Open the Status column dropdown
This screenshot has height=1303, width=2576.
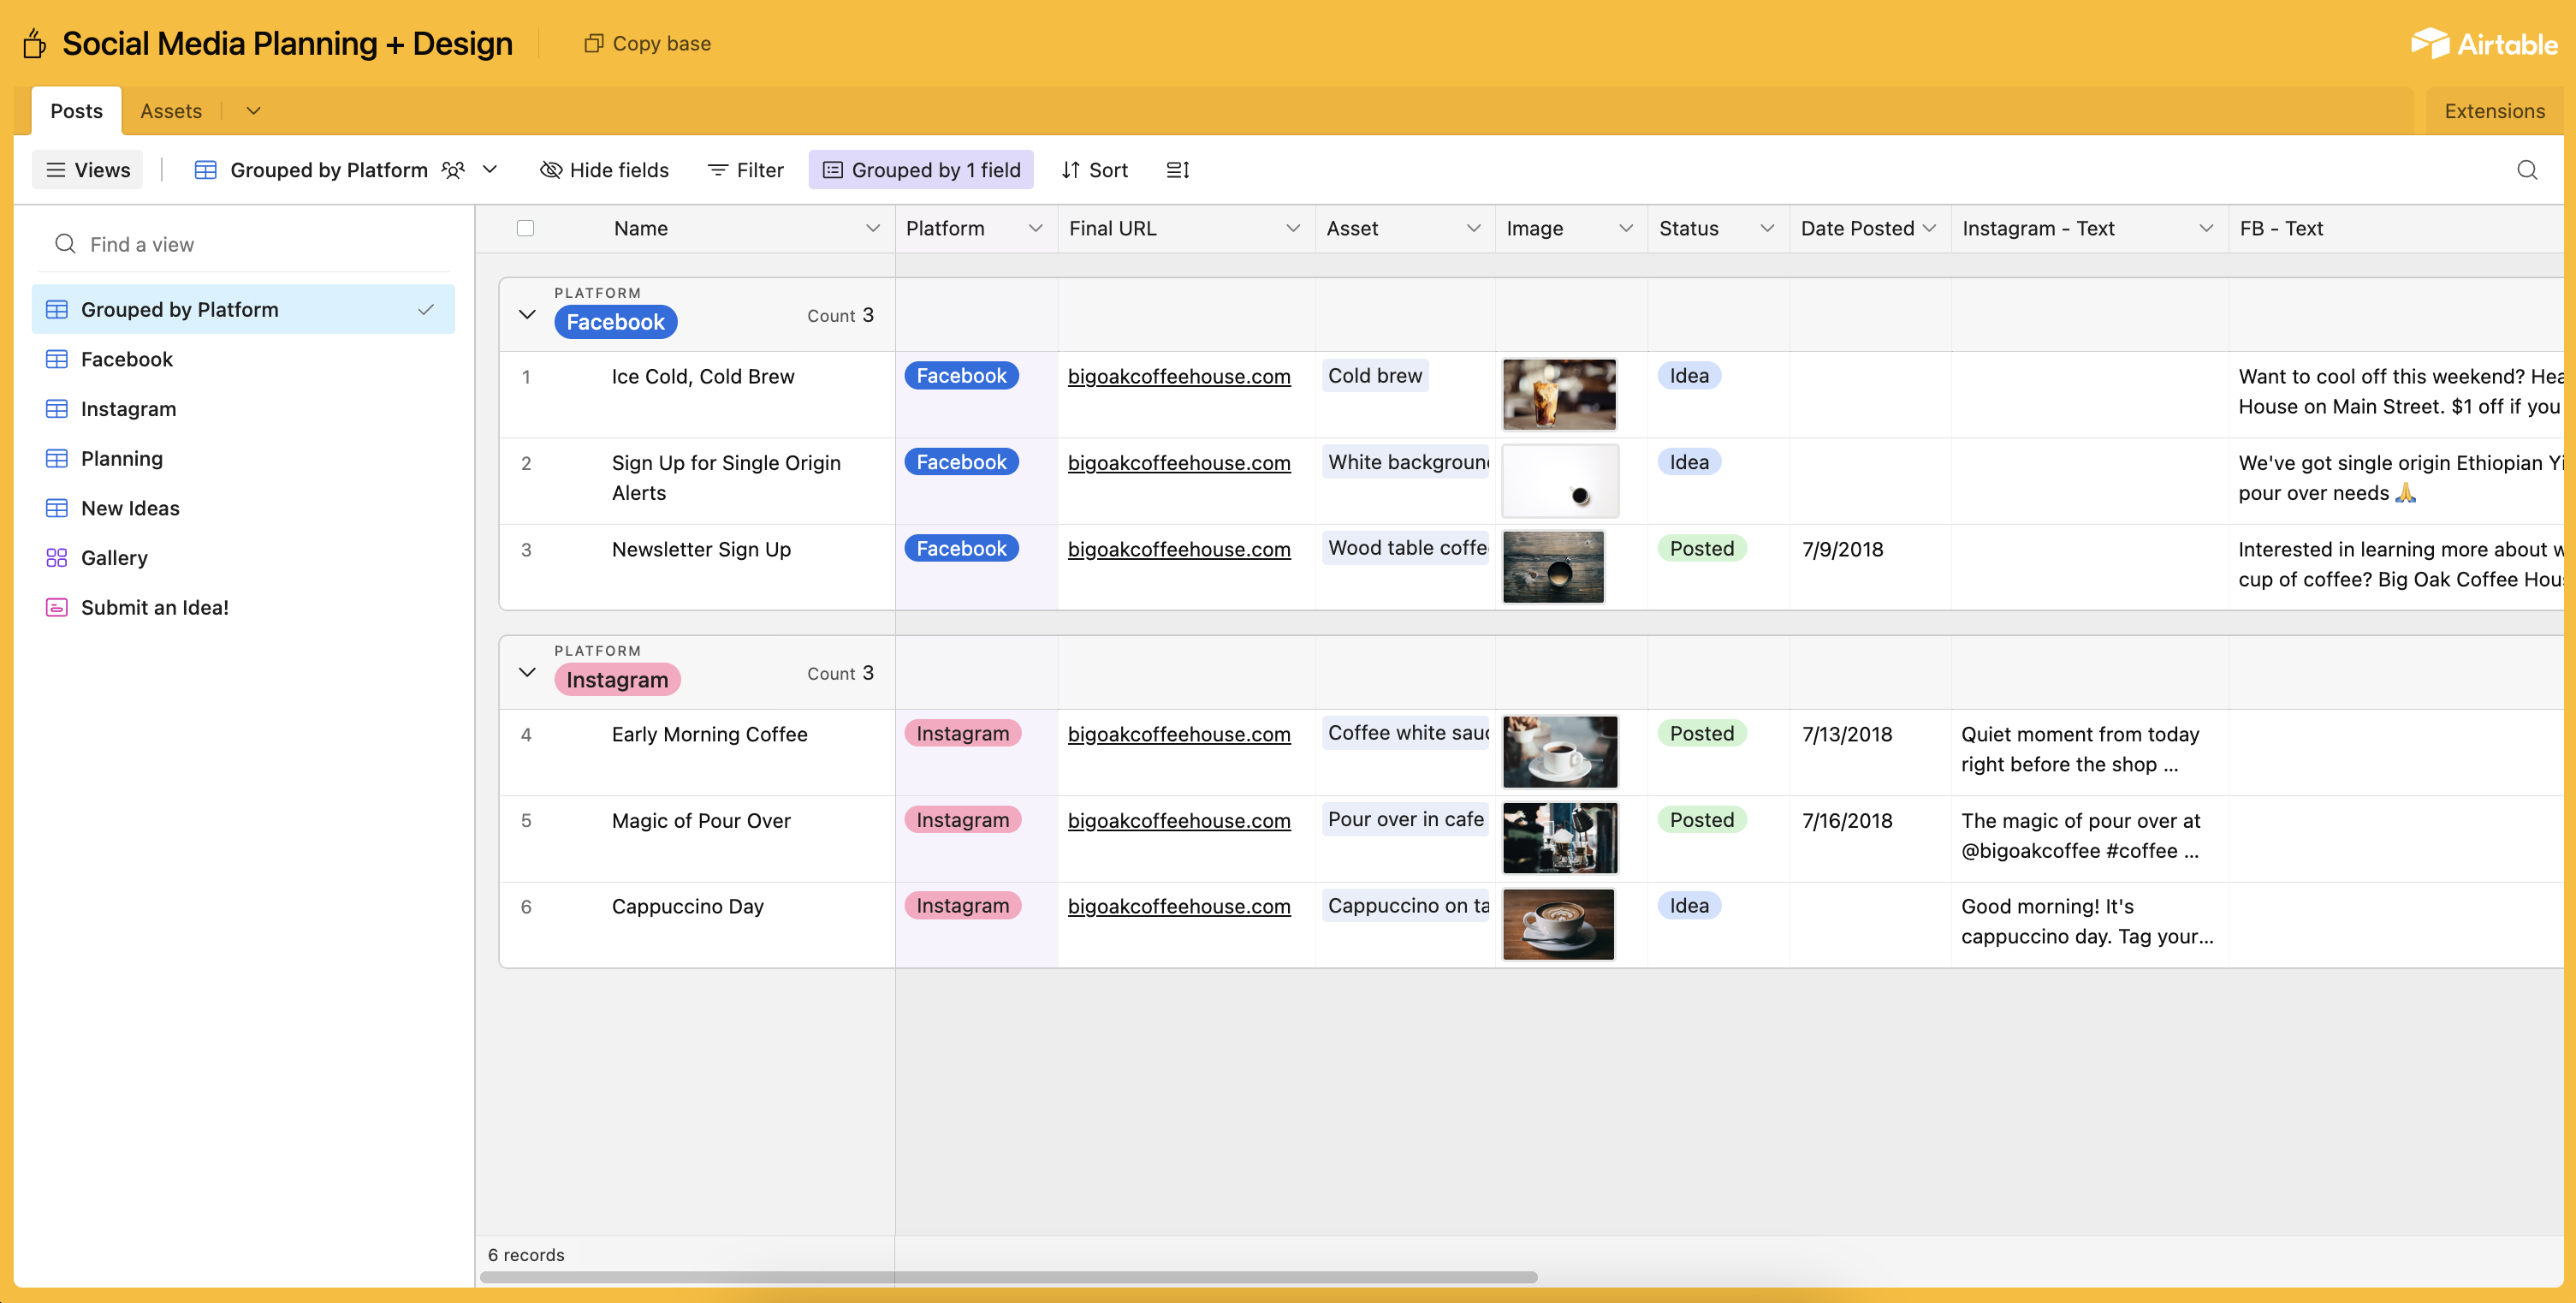pyautogui.click(x=1767, y=228)
